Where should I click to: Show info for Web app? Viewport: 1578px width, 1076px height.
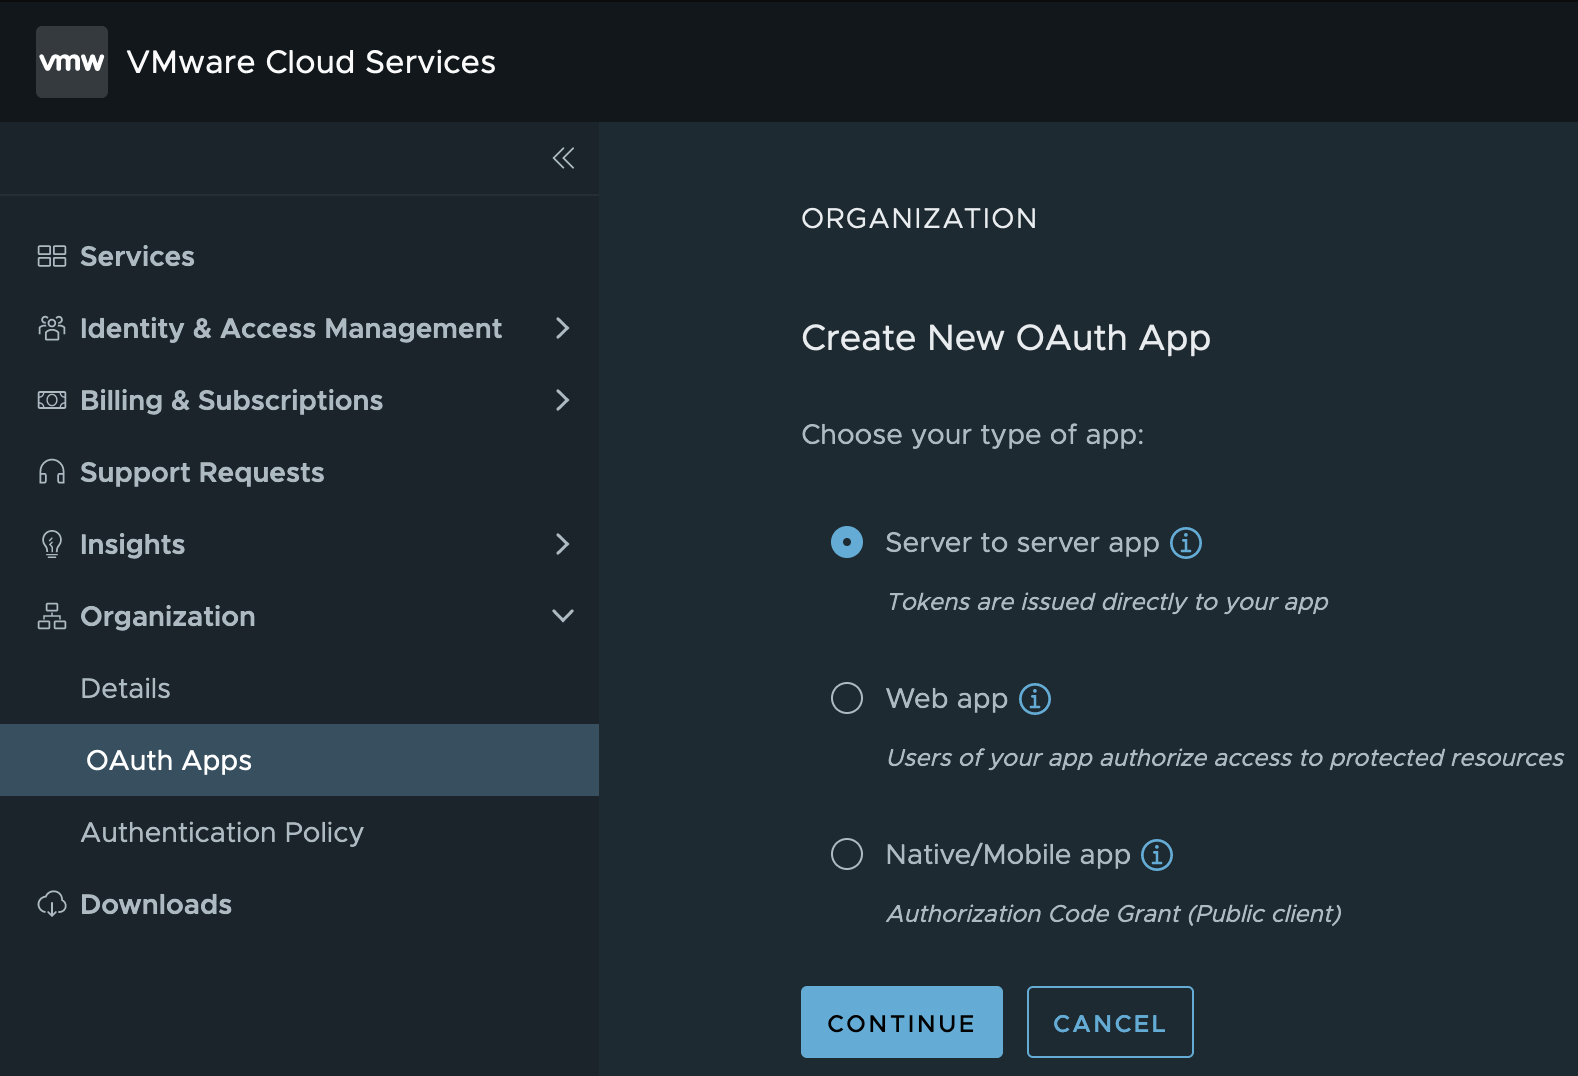(1035, 699)
